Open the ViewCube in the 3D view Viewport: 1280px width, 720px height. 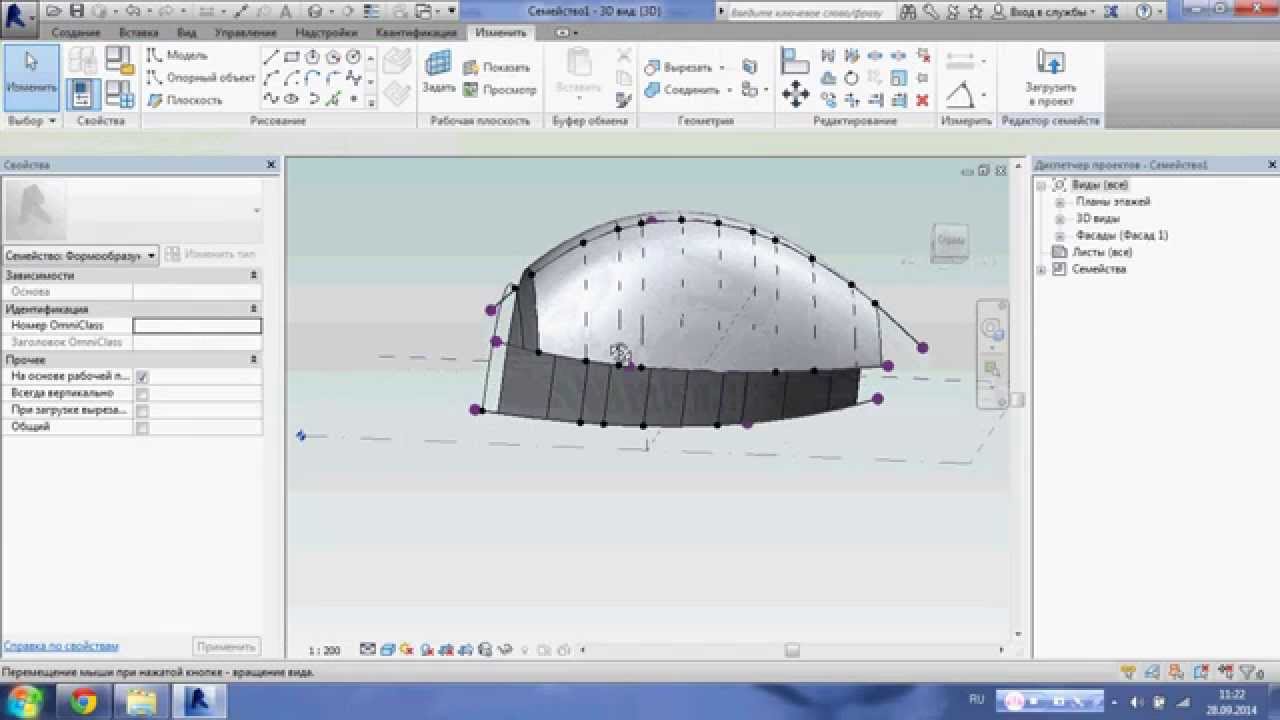950,241
